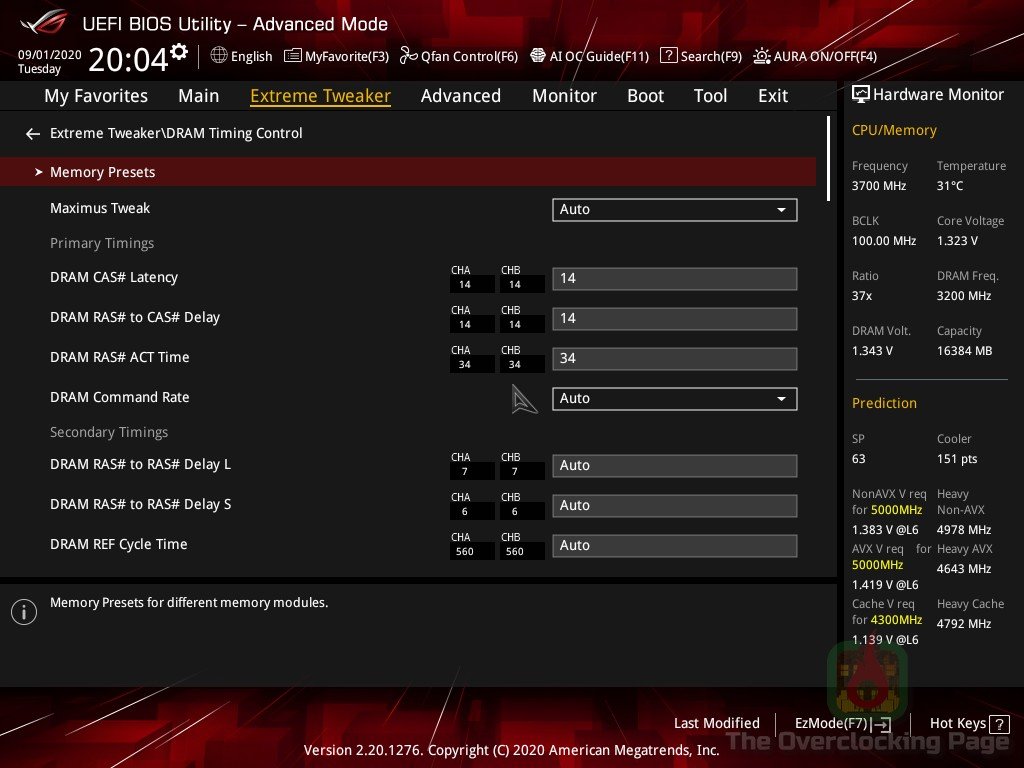Click the DRAM CAS# Latency value field
The width and height of the screenshot is (1024, 768).
[x=674, y=278]
